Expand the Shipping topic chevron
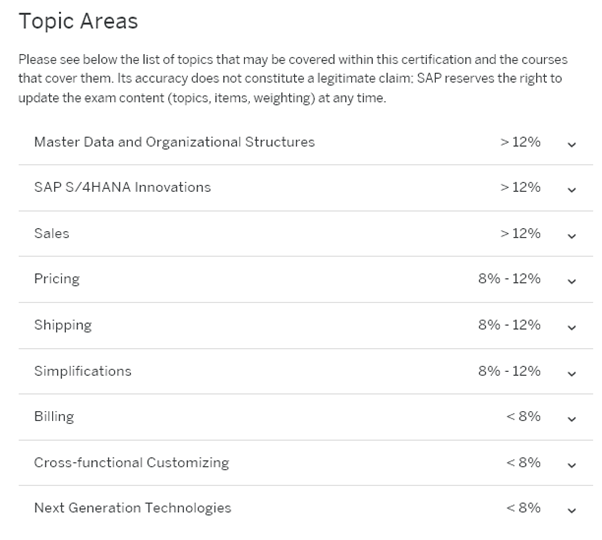 [x=572, y=328]
